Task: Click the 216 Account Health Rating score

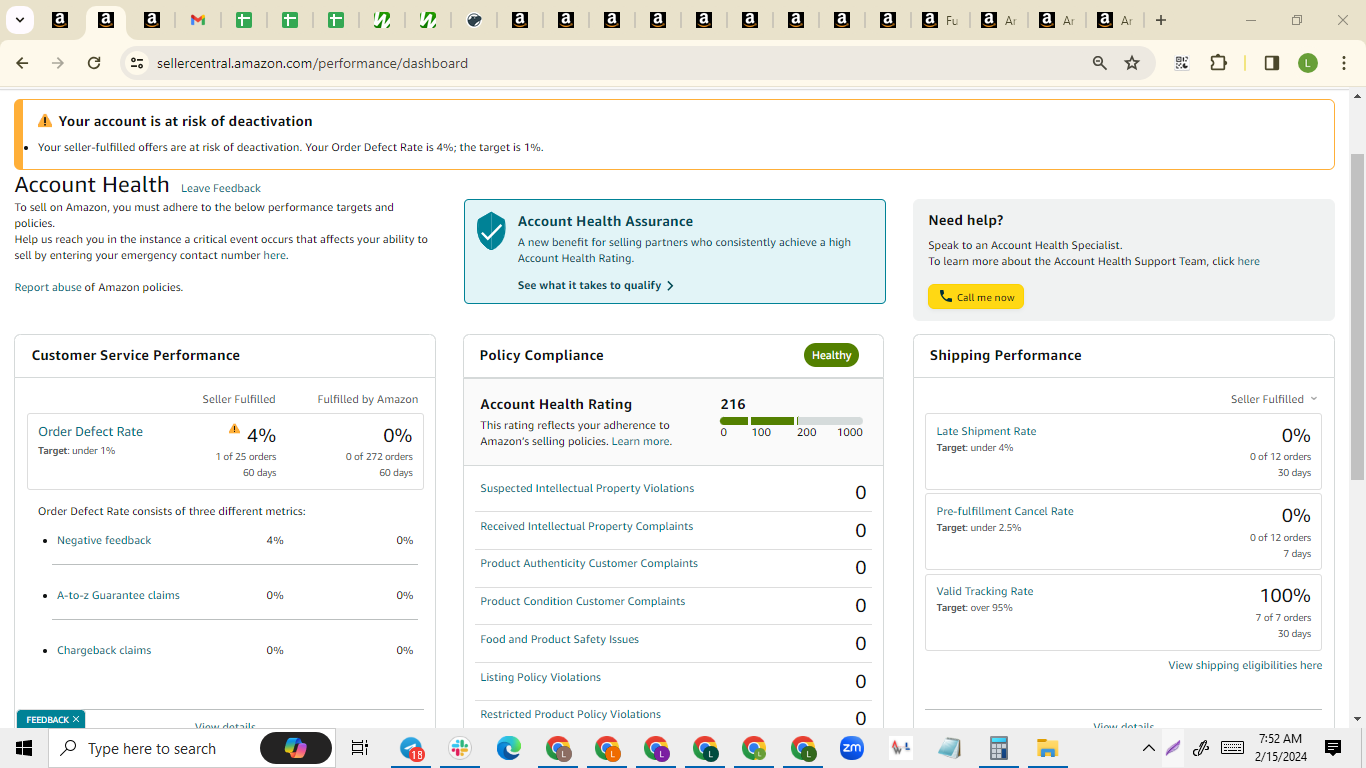Action: (x=733, y=404)
